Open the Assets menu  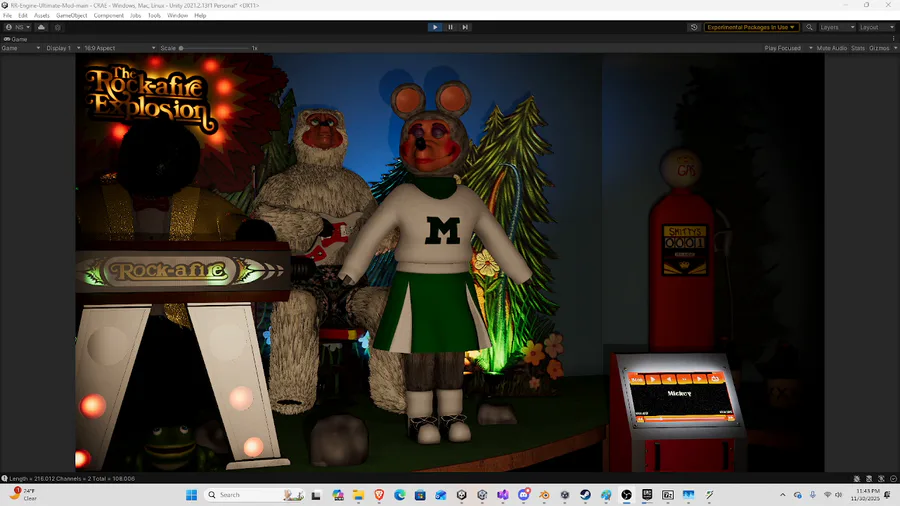click(41, 15)
